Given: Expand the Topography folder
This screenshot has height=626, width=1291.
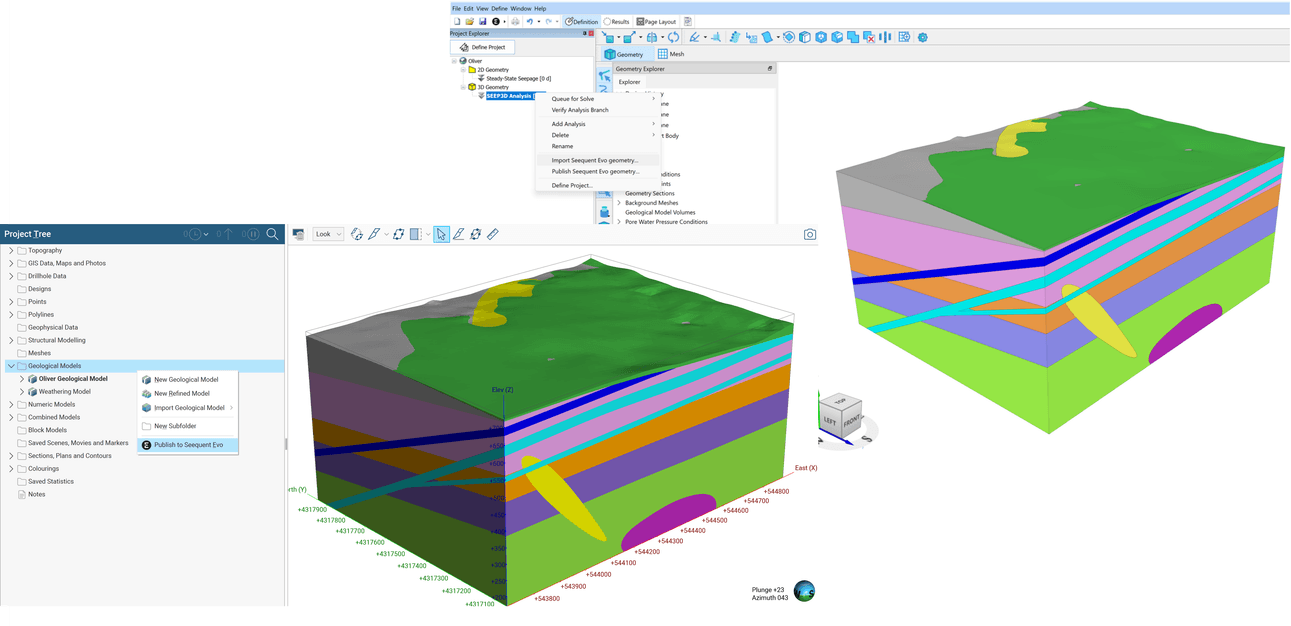Looking at the screenshot, I should point(11,250).
